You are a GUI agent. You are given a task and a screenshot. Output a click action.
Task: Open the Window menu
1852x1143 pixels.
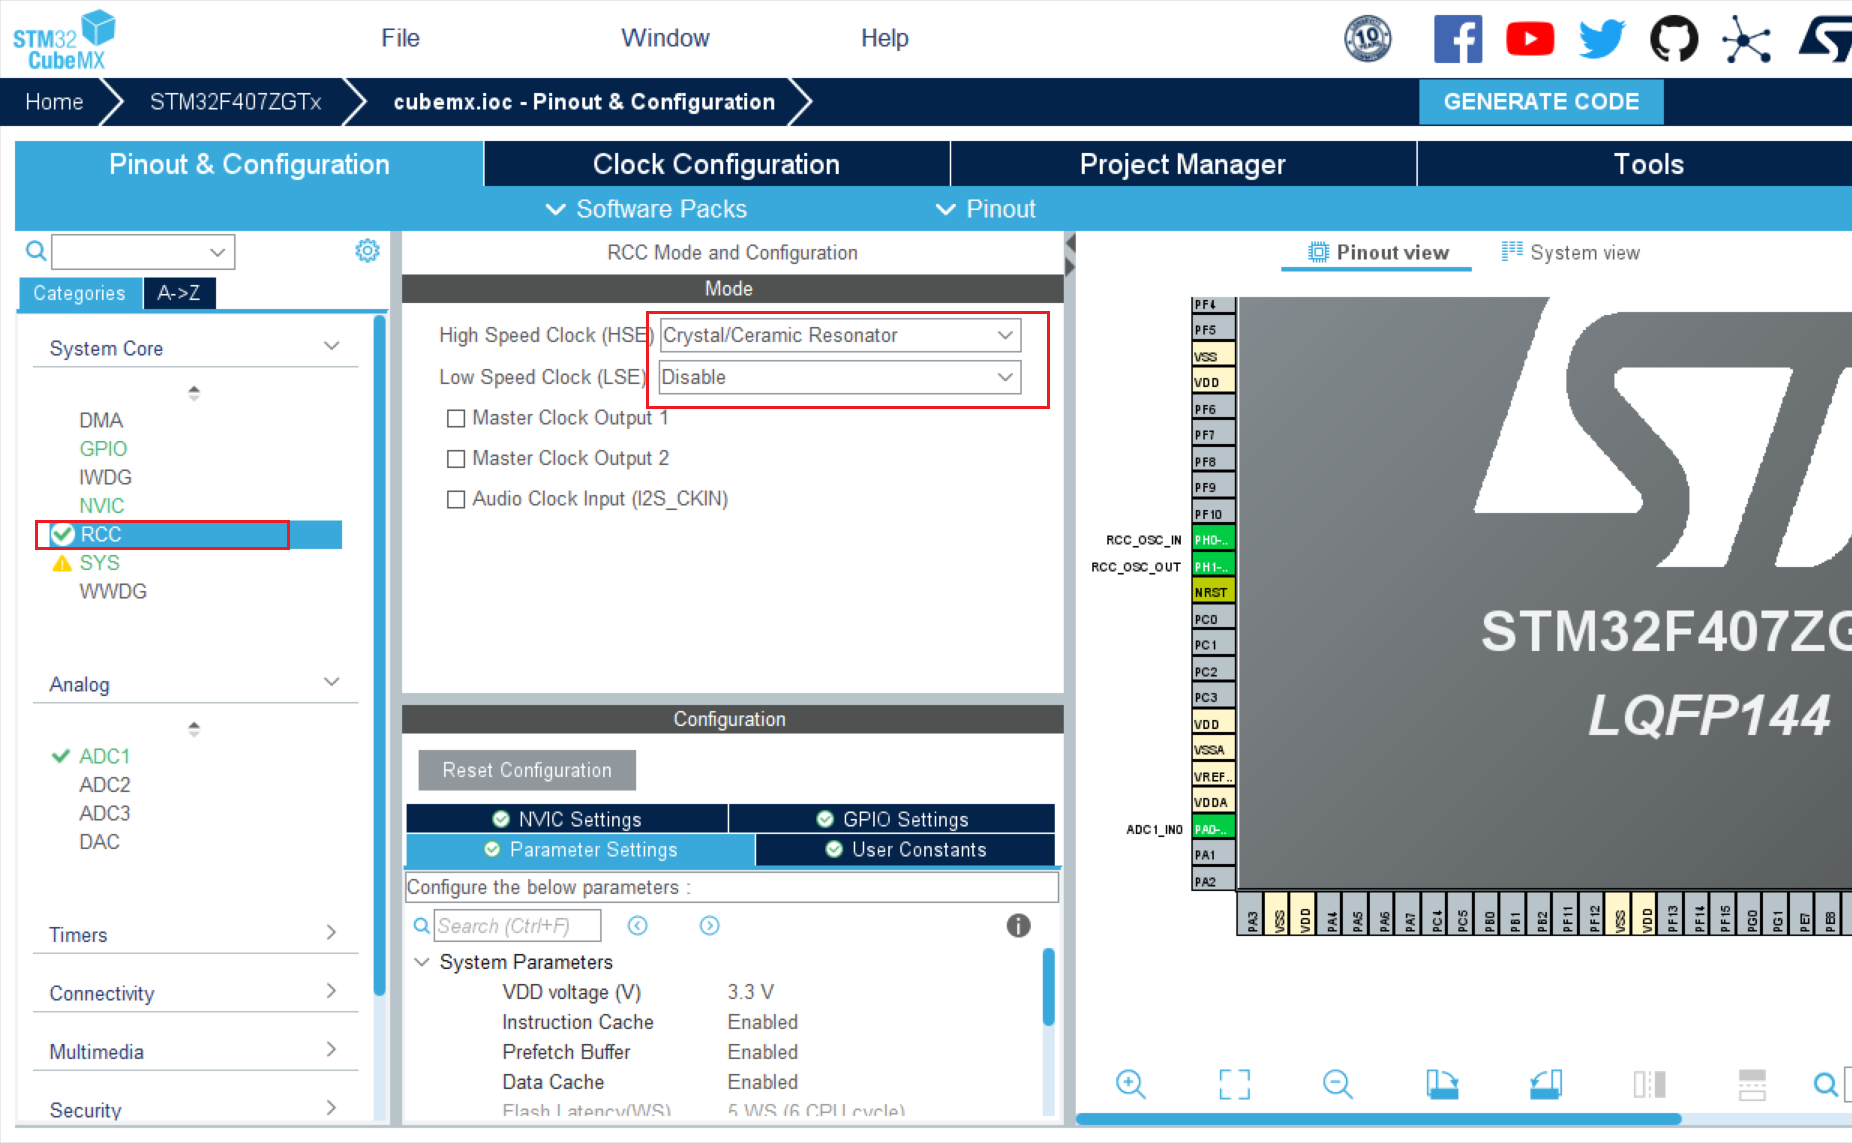665,38
